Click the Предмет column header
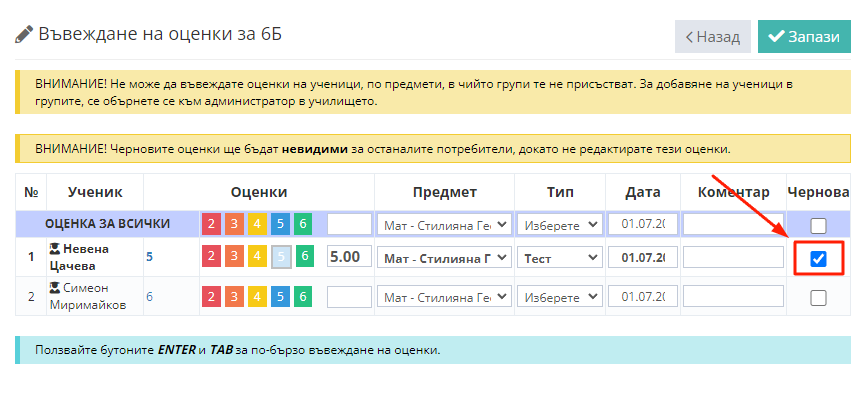Image resolution: width=864 pixels, height=399 pixels. [x=445, y=192]
